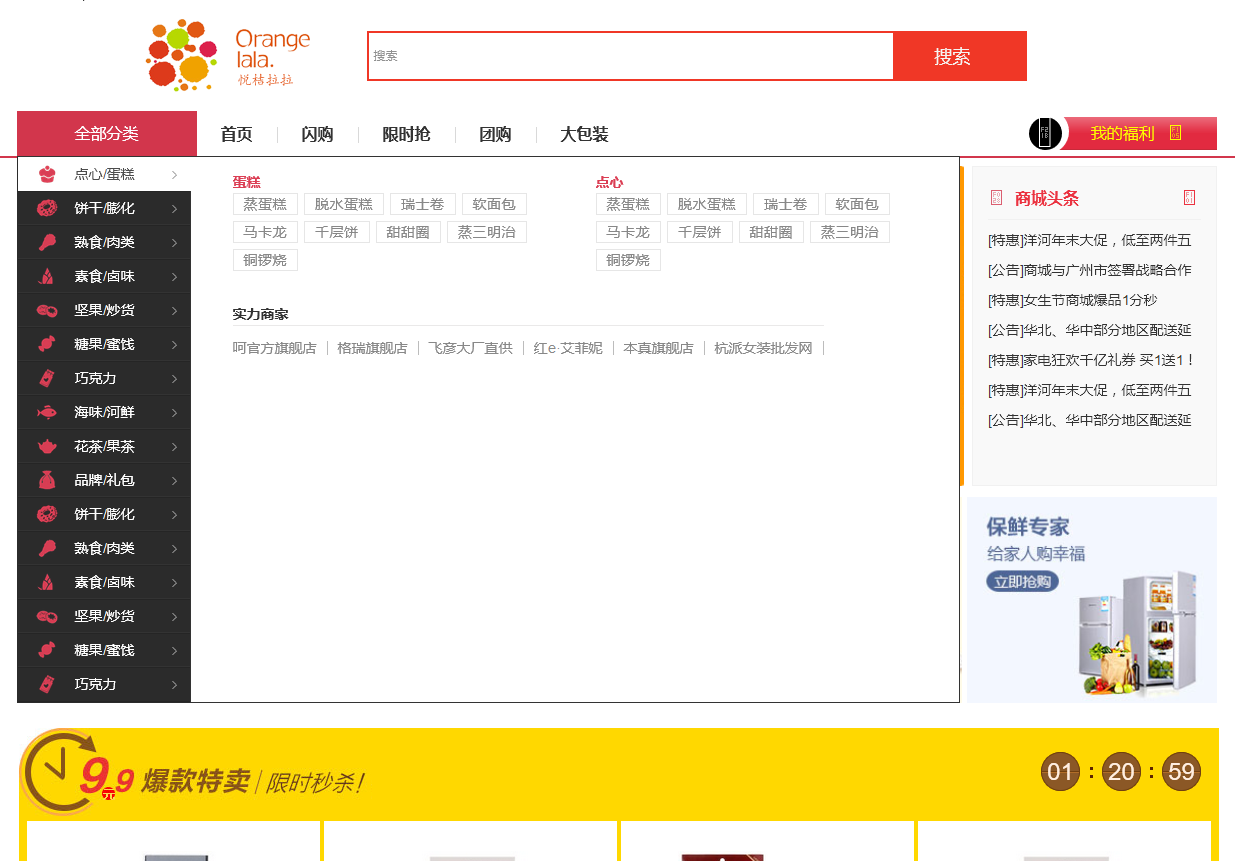
Task: Open the 大包装 nav tab
Action: point(584,135)
